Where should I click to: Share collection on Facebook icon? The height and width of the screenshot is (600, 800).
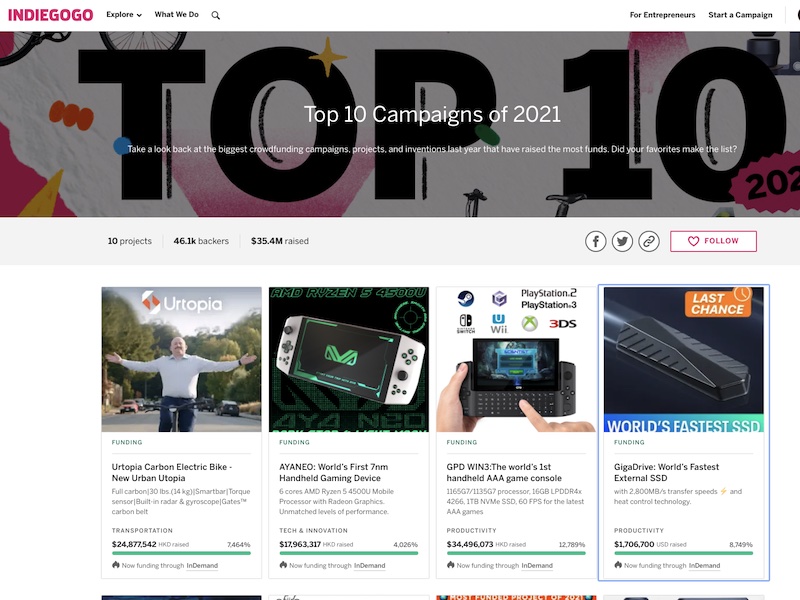pos(595,241)
